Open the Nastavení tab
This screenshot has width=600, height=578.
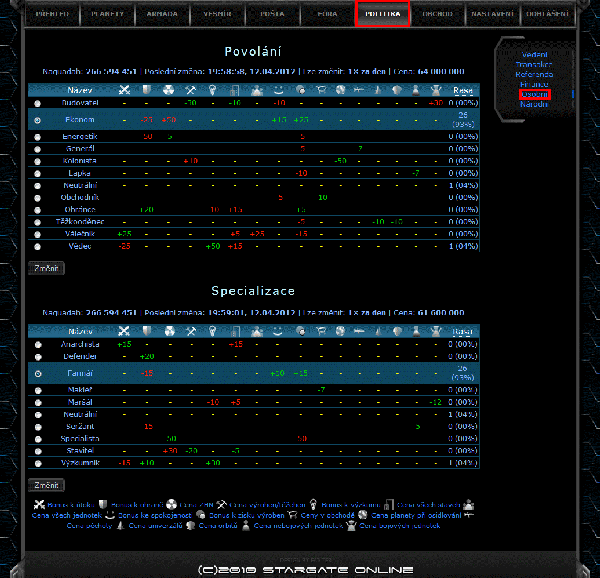[491, 14]
